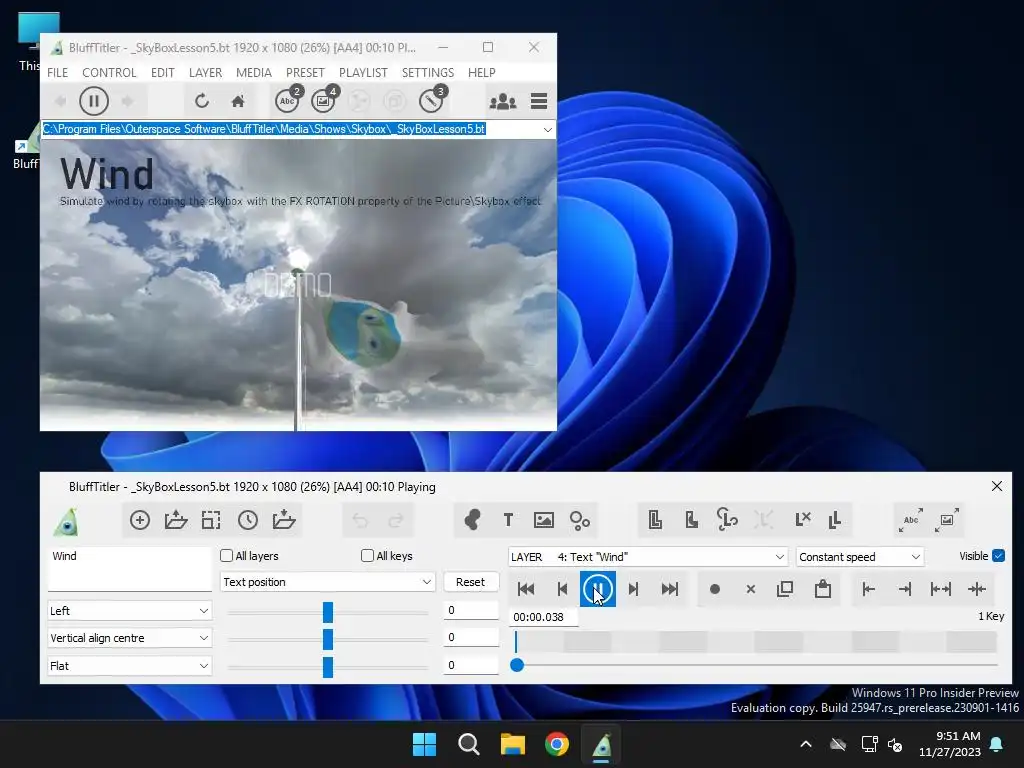Image resolution: width=1024 pixels, height=768 pixels.
Task: Open the HELP menu
Action: [x=481, y=72]
